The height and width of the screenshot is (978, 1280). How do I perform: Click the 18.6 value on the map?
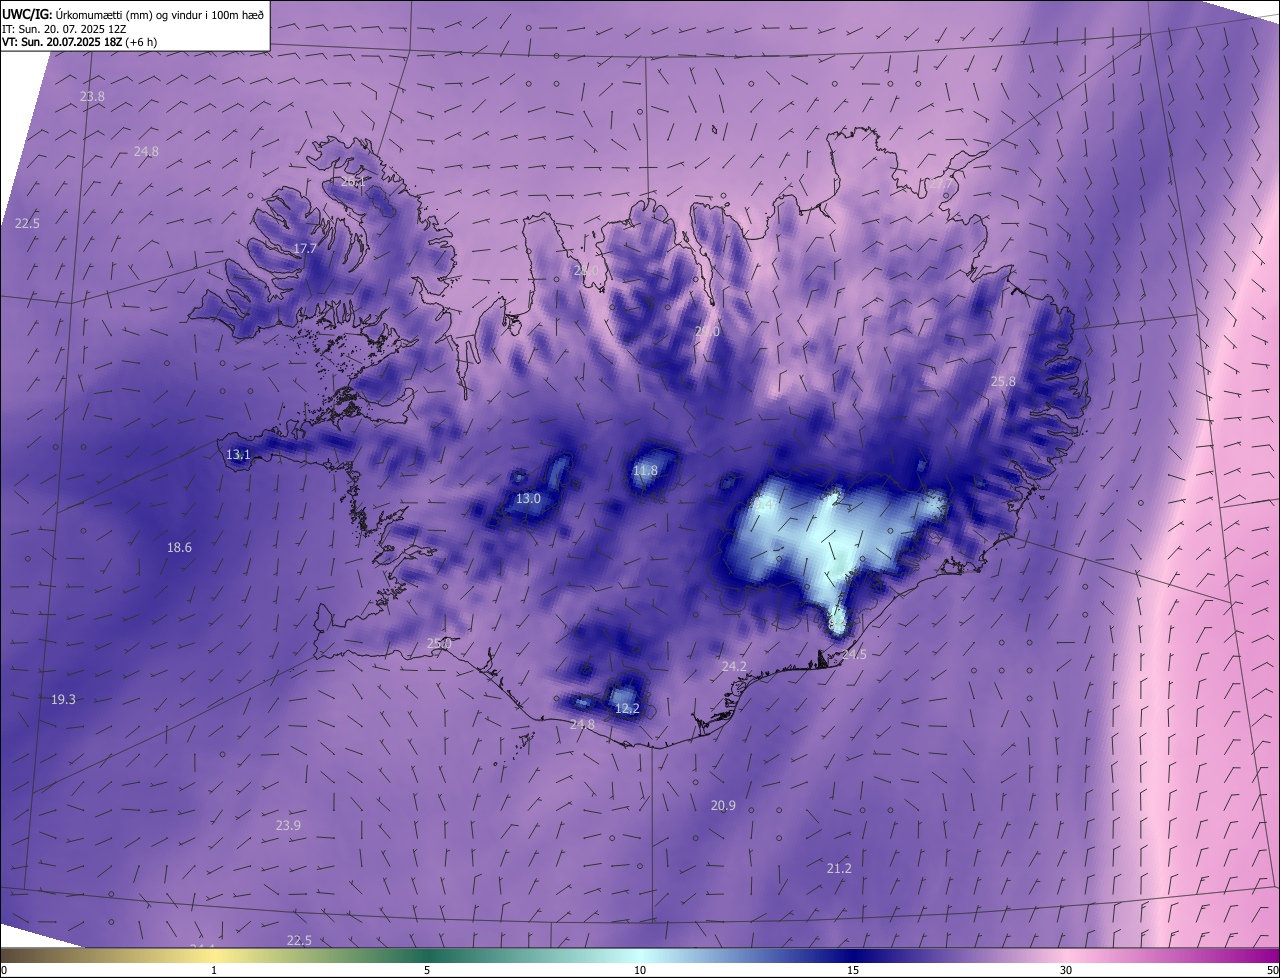179,547
